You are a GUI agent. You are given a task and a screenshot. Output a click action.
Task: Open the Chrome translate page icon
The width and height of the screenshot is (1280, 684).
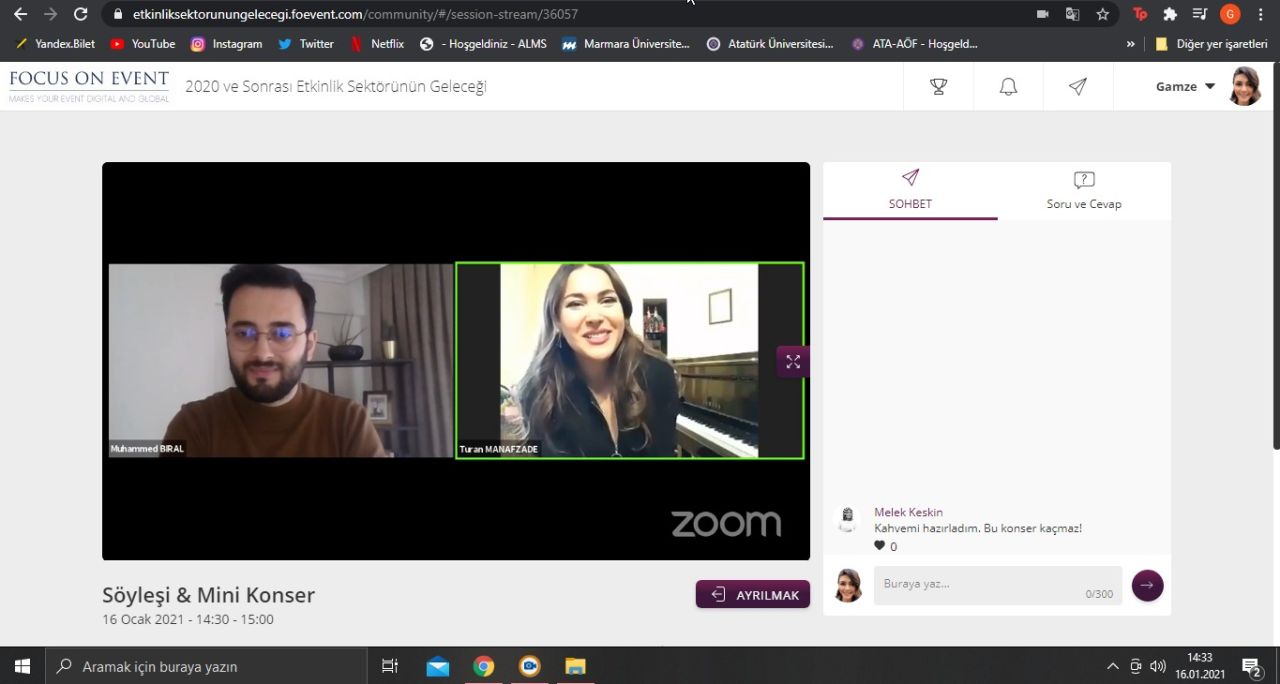coord(1072,14)
